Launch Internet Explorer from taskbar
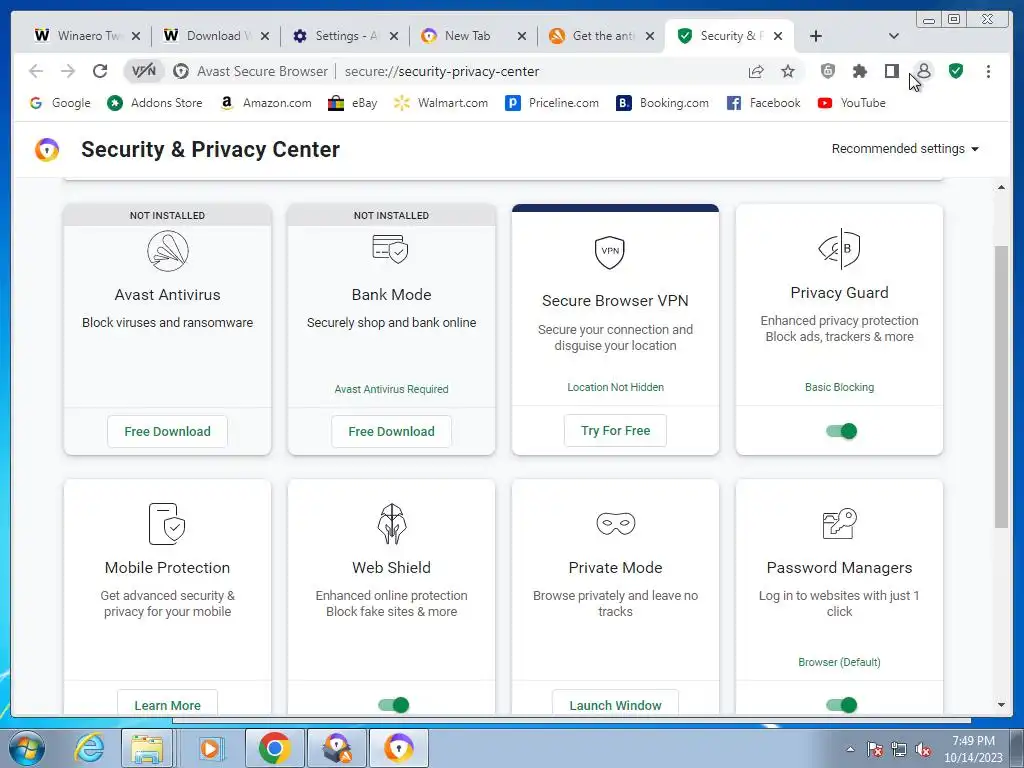This screenshot has height=768, width=1024. click(89, 748)
